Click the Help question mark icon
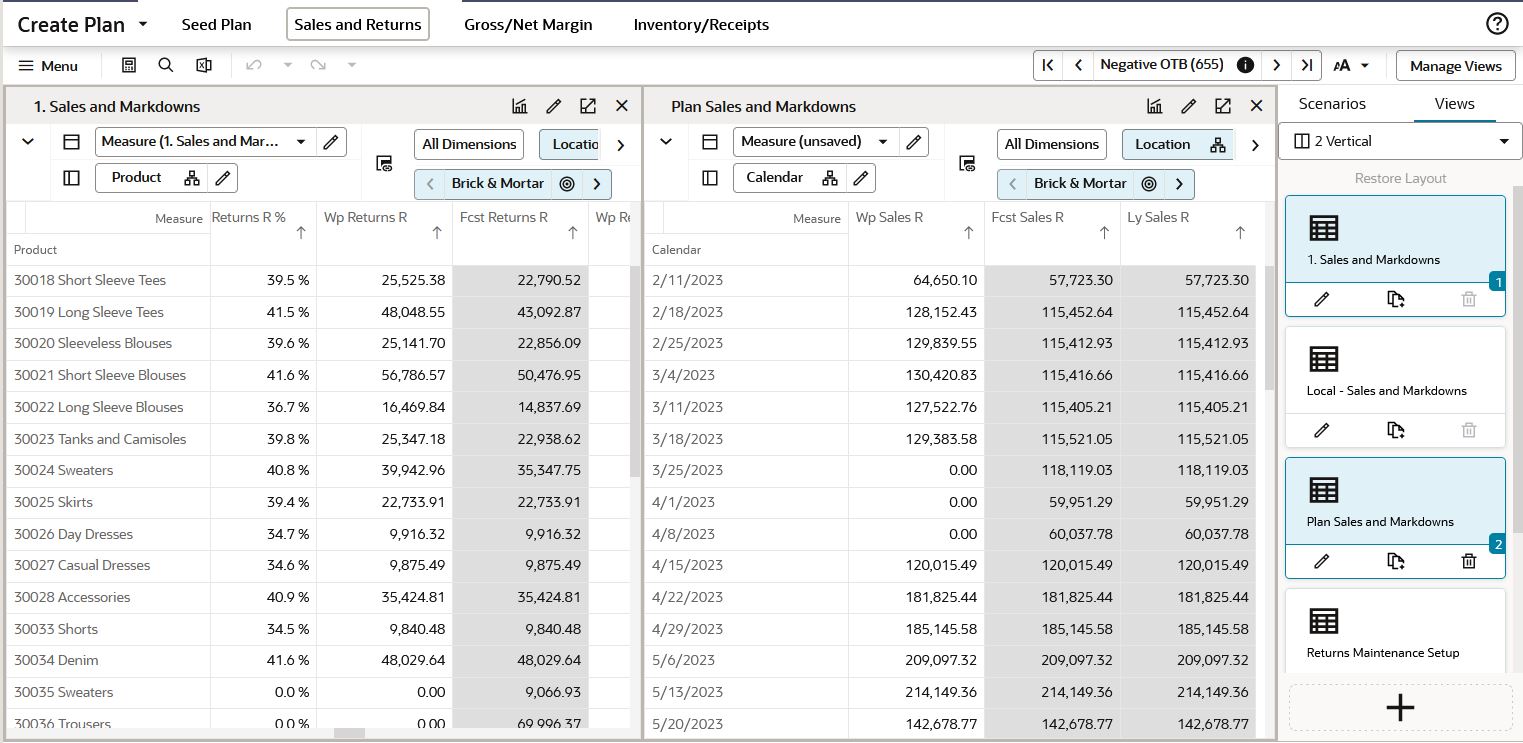 click(1497, 24)
